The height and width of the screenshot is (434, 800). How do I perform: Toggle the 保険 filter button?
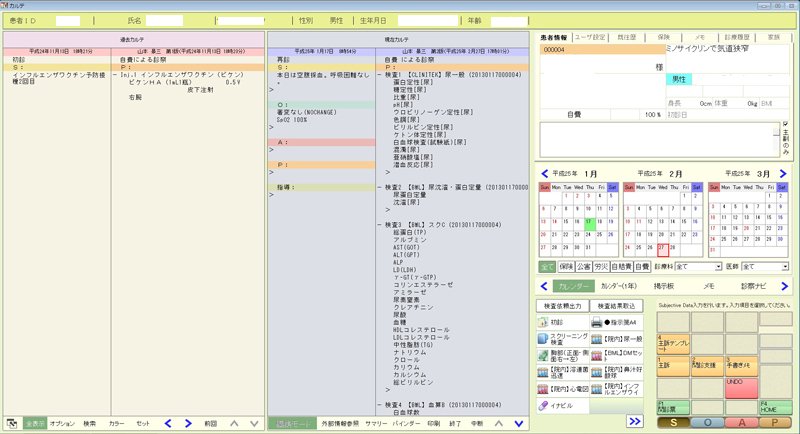coord(566,267)
